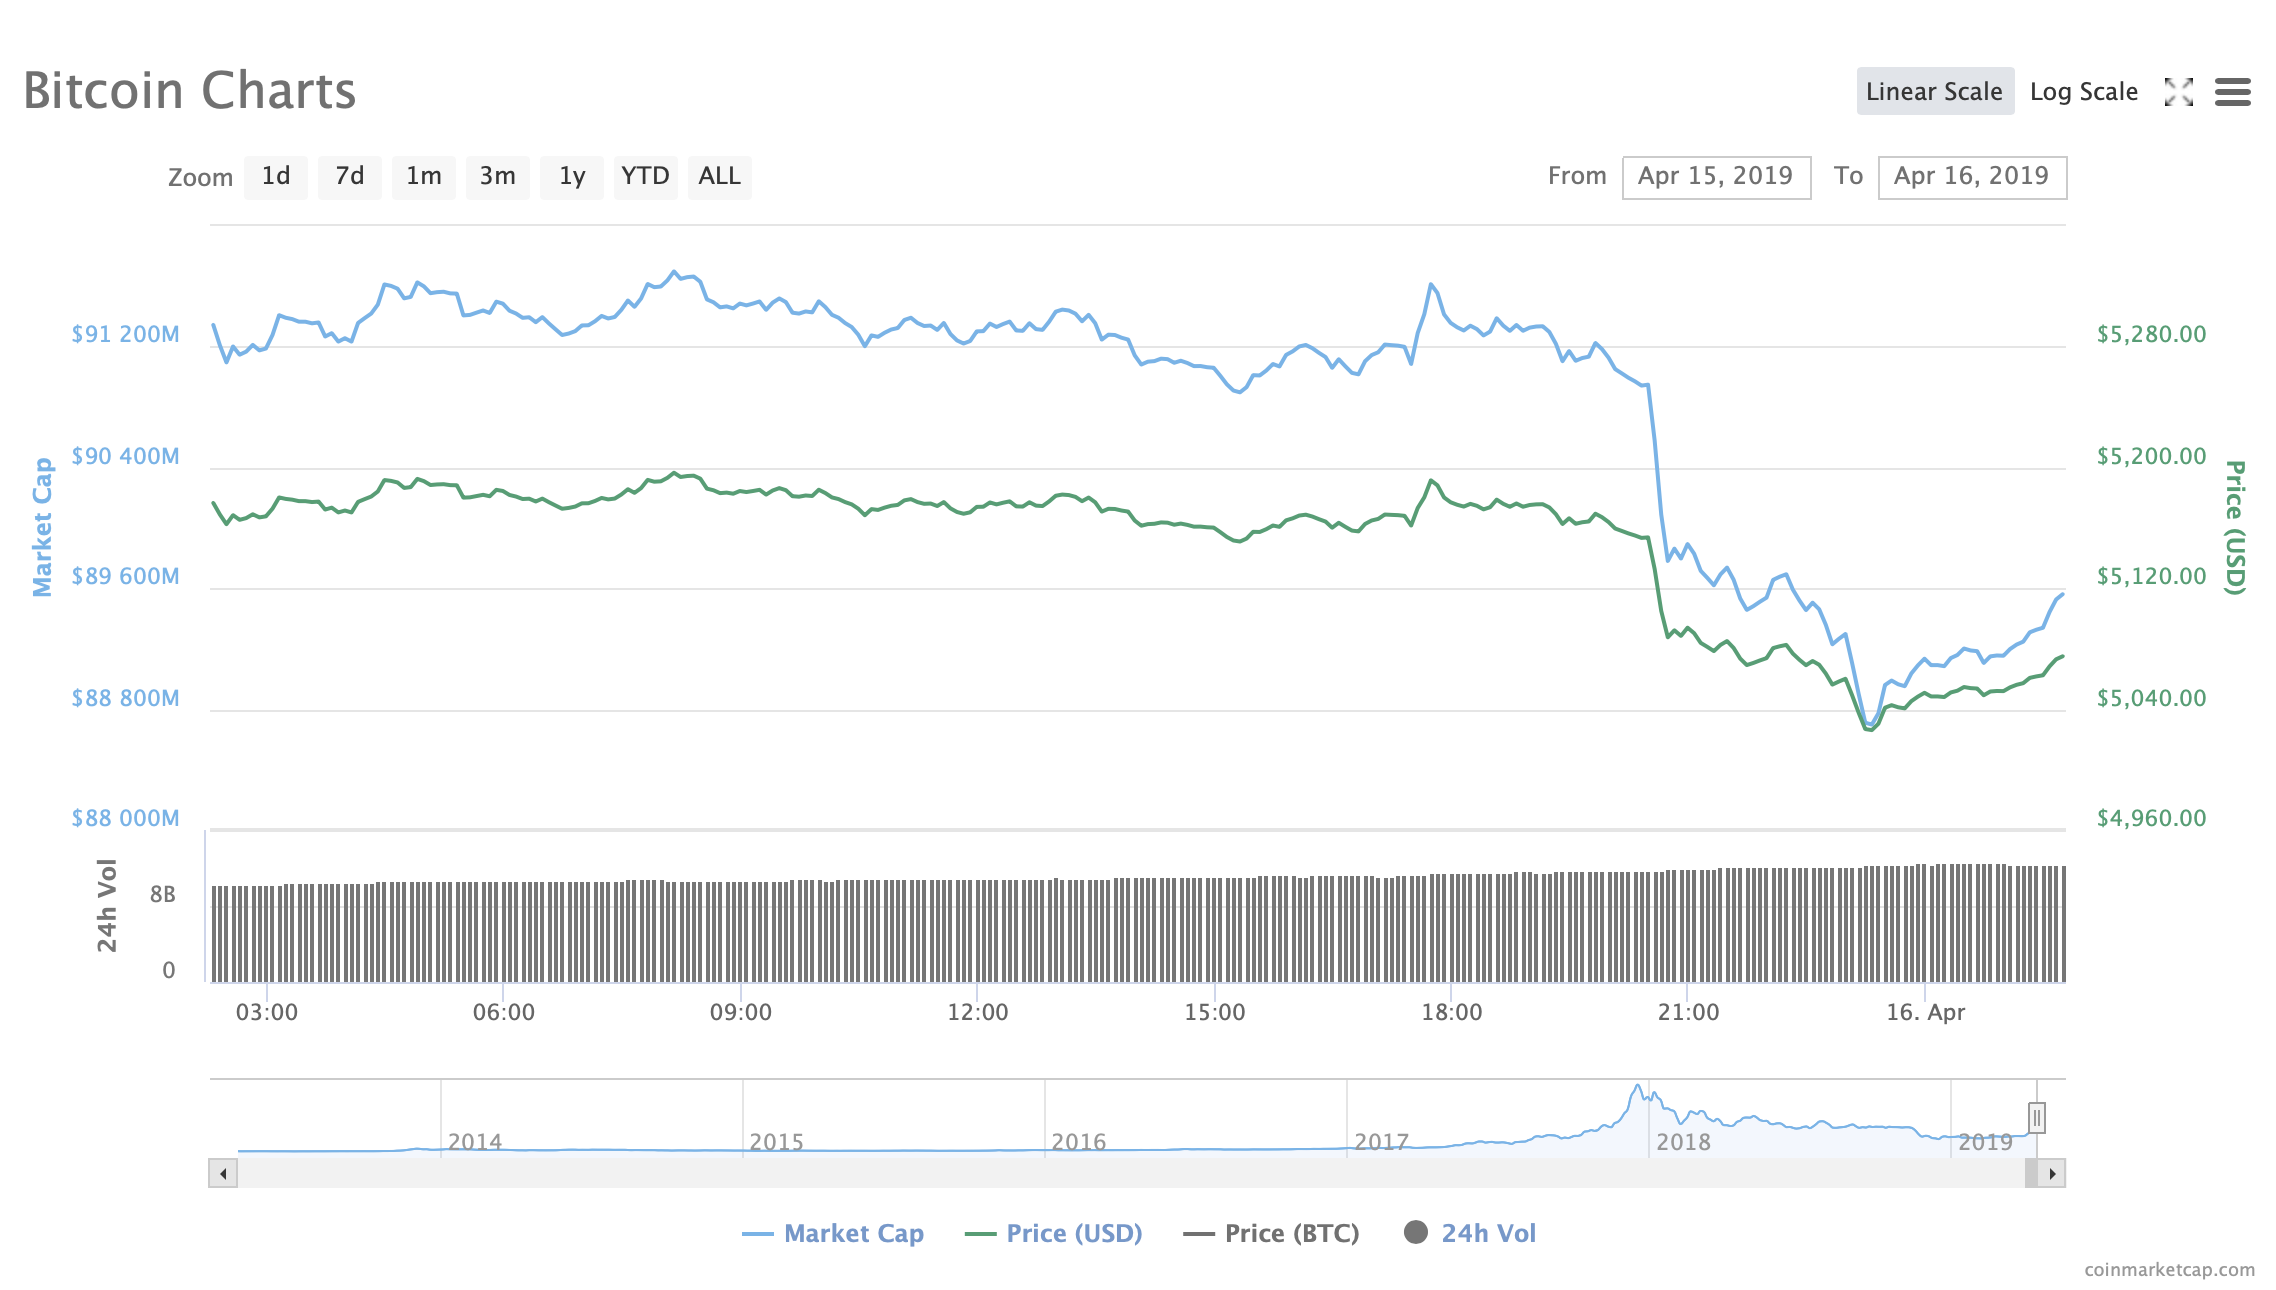Switch to Linear Scale
This screenshot has height=1290, width=2276.
click(x=1934, y=92)
